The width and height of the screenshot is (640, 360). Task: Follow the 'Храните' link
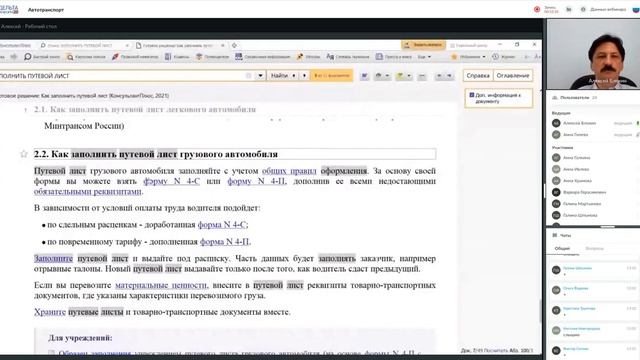coord(50,312)
